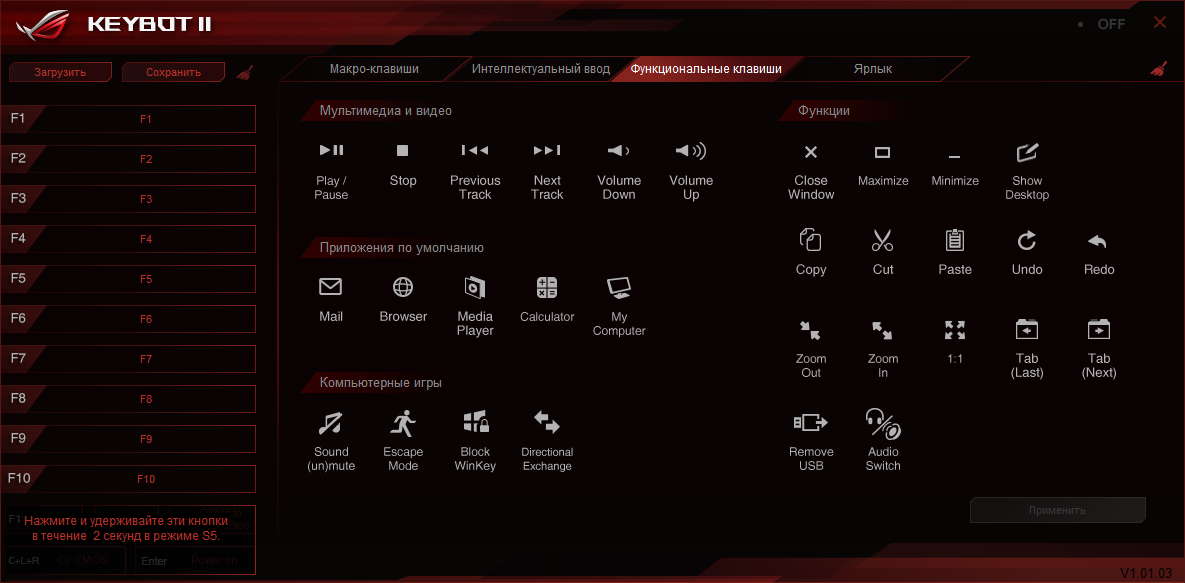This screenshot has height=583, width=1185.
Task: Pick the Zoom In function
Action: click(x=883, y=330)
